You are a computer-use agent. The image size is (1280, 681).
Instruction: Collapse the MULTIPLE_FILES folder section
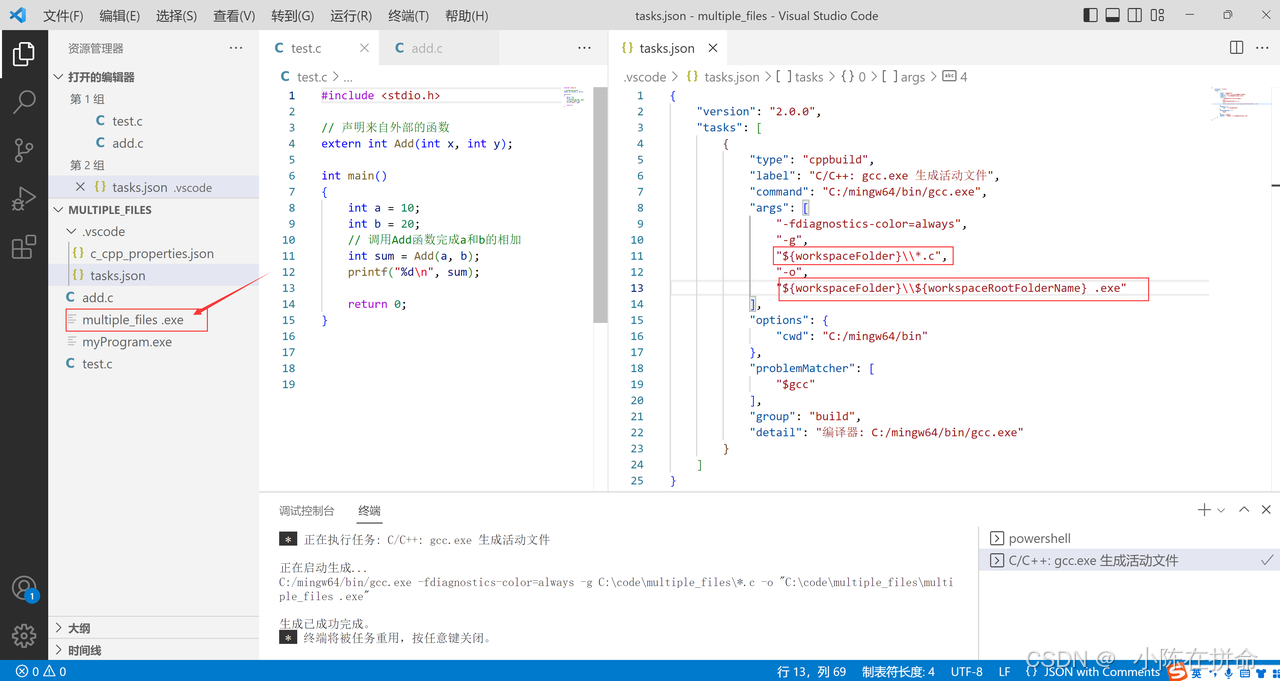point(153,210)
